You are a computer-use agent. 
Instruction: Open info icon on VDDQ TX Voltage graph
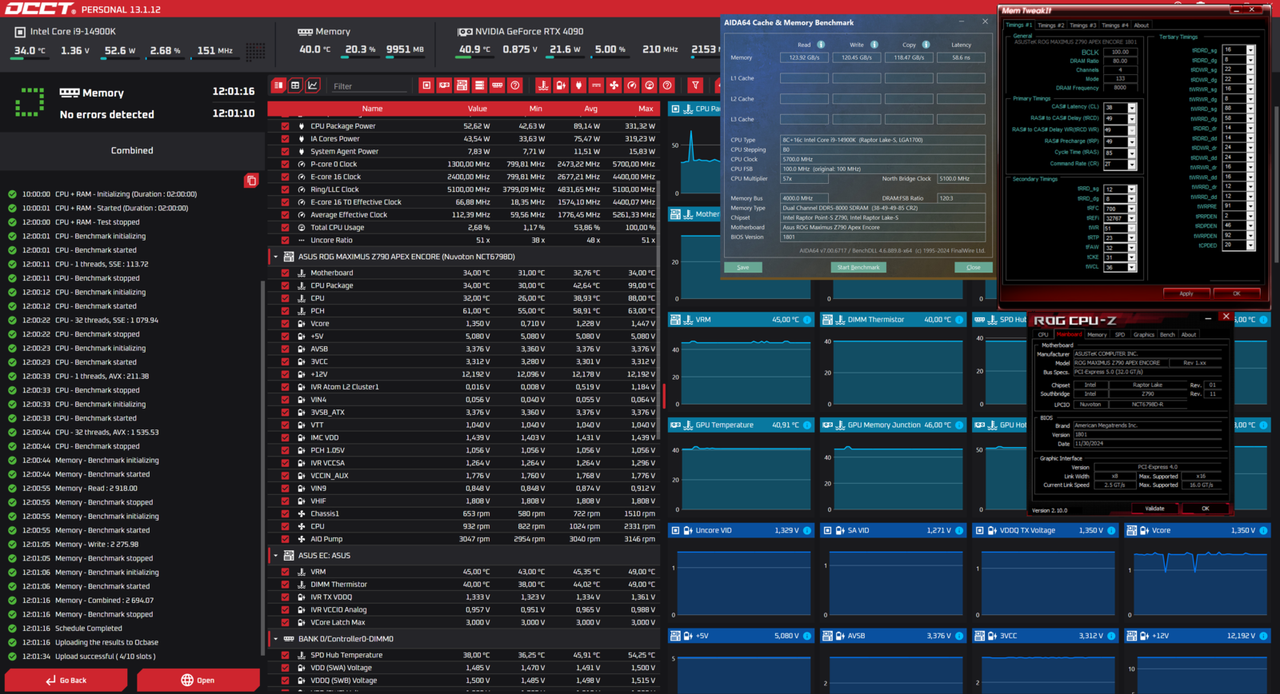1111,530
